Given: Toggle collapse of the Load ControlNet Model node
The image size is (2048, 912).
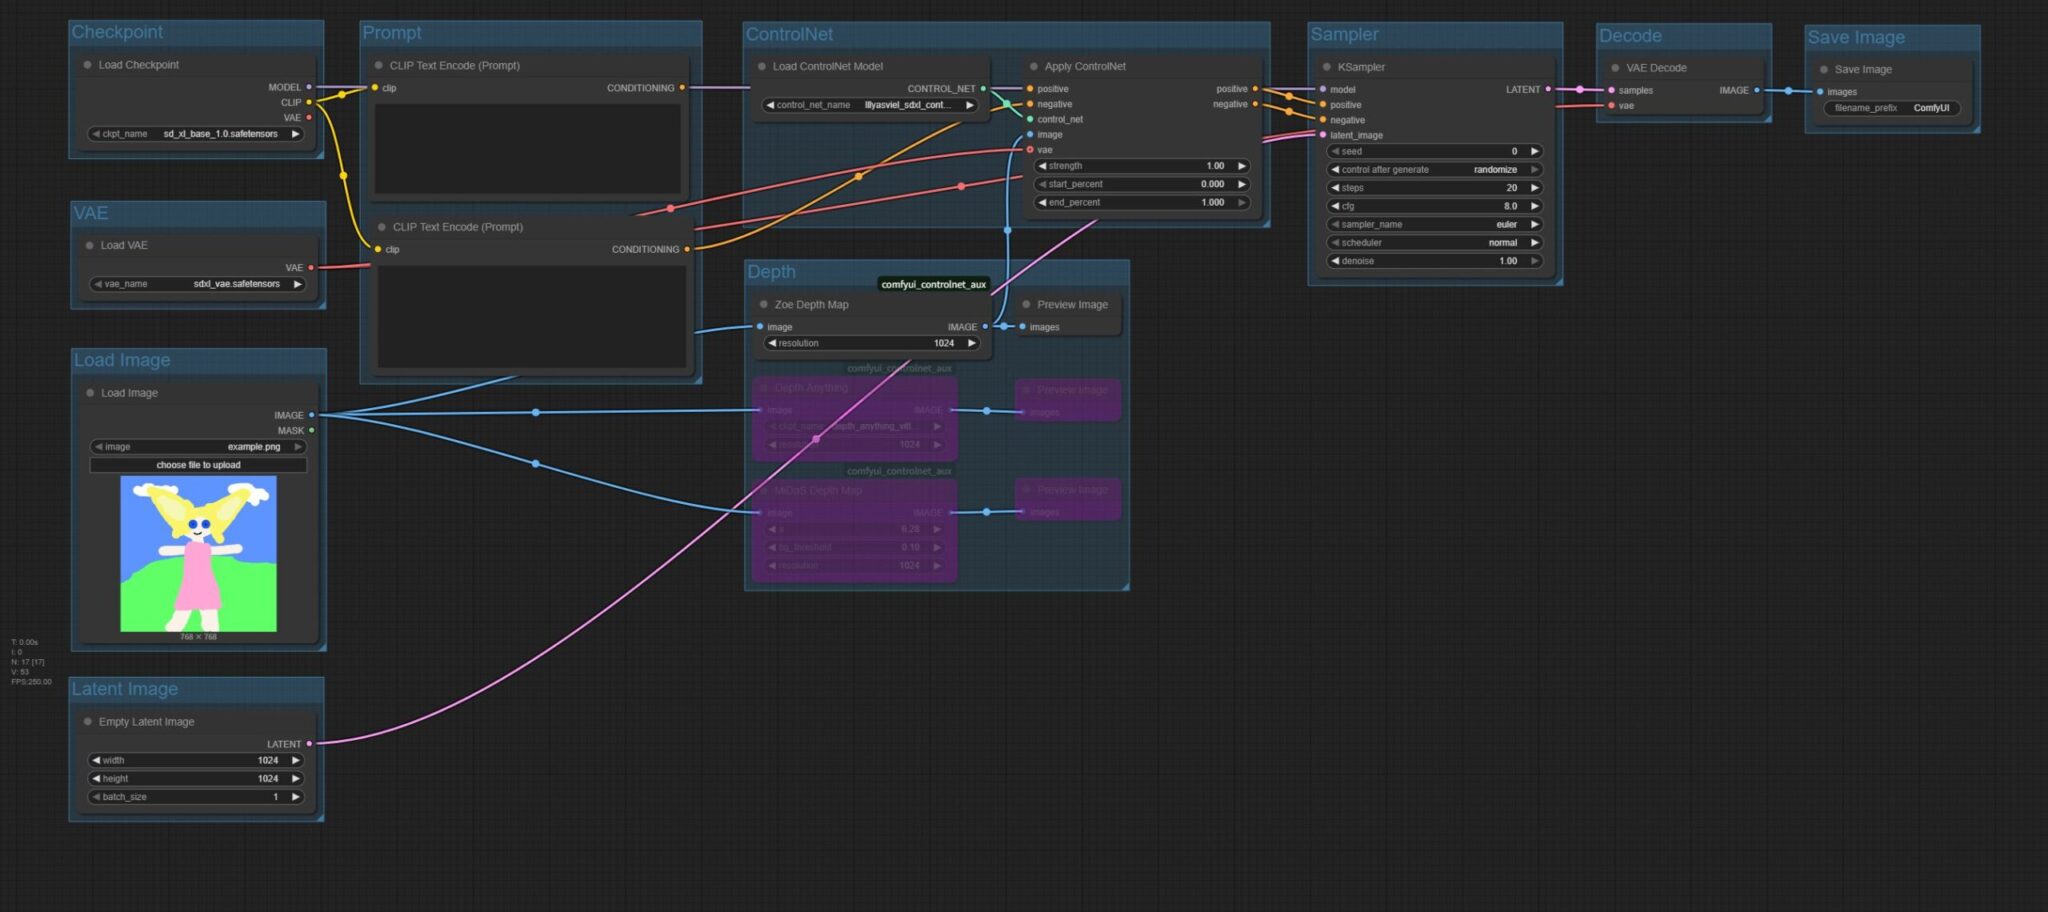Looking at the screenshot, I should coord(764,66).
